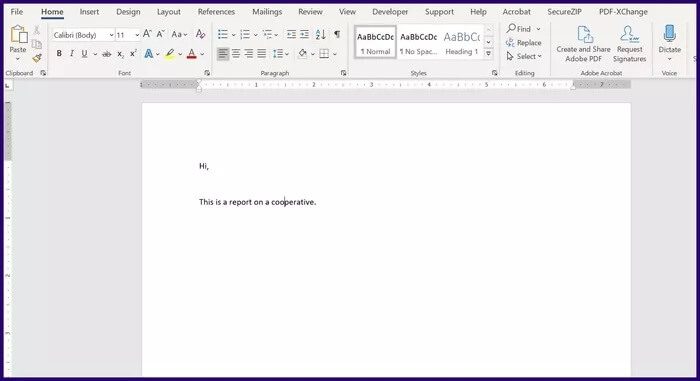Toggle Superscript formatting
The height and width of the screenshot is (381, 700).
point(133,54)
